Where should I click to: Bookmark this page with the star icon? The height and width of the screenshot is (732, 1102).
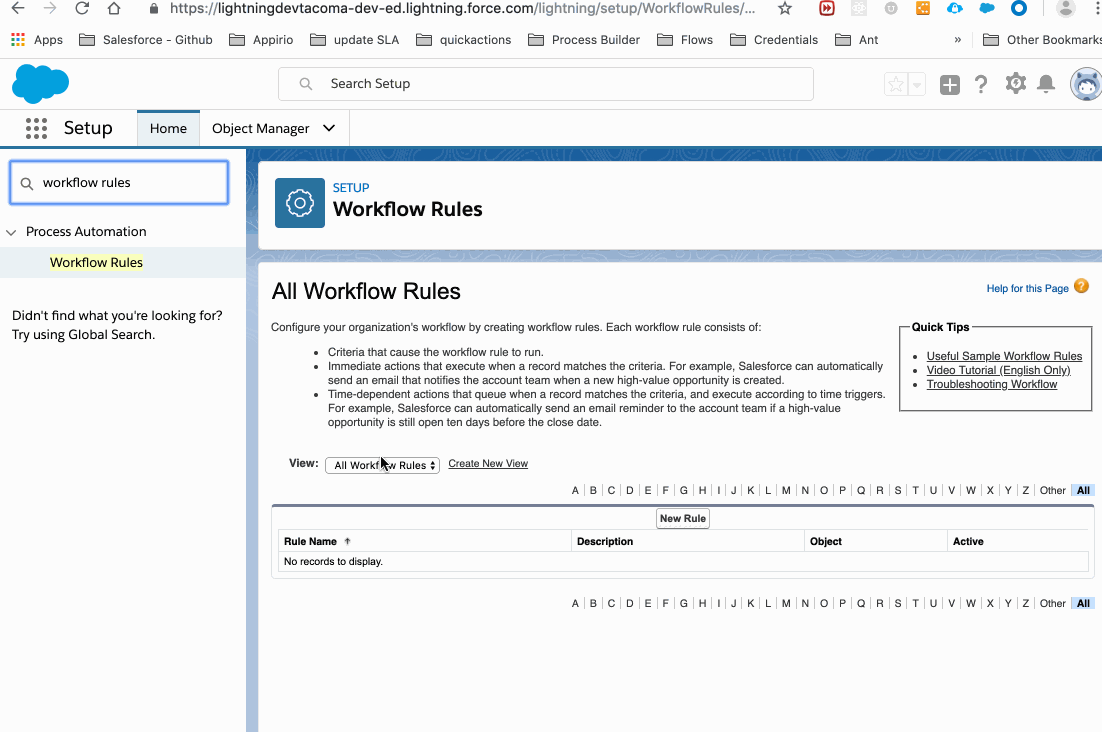tap(785, 8)
